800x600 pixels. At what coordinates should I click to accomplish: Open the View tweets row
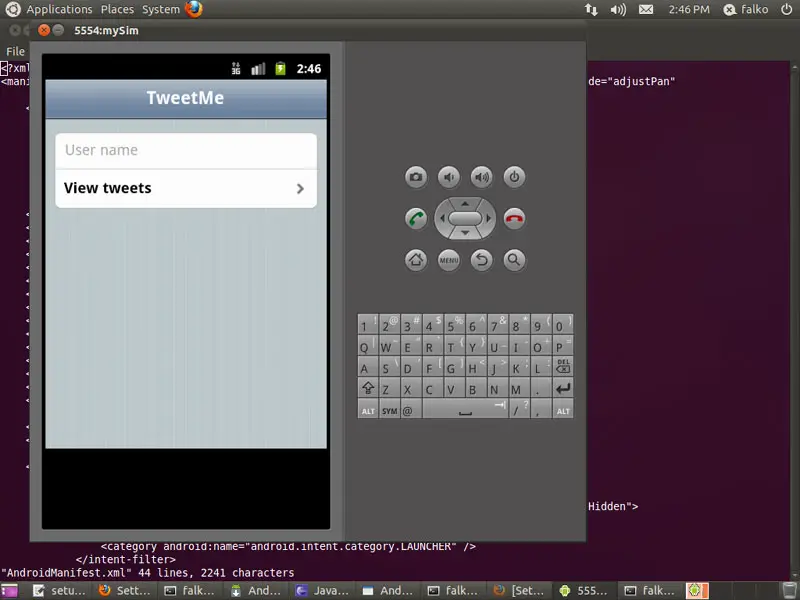pyautogui.click(x=186, y=188)
